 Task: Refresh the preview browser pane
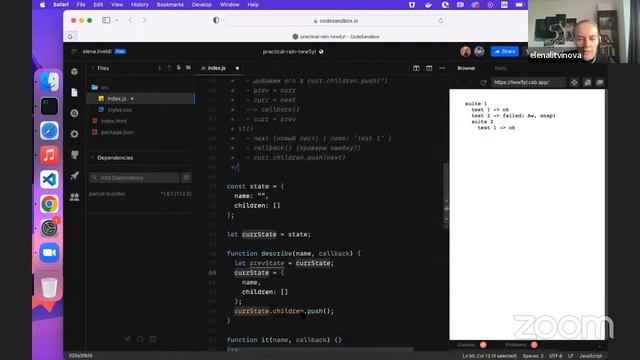[x=483, y=82]
